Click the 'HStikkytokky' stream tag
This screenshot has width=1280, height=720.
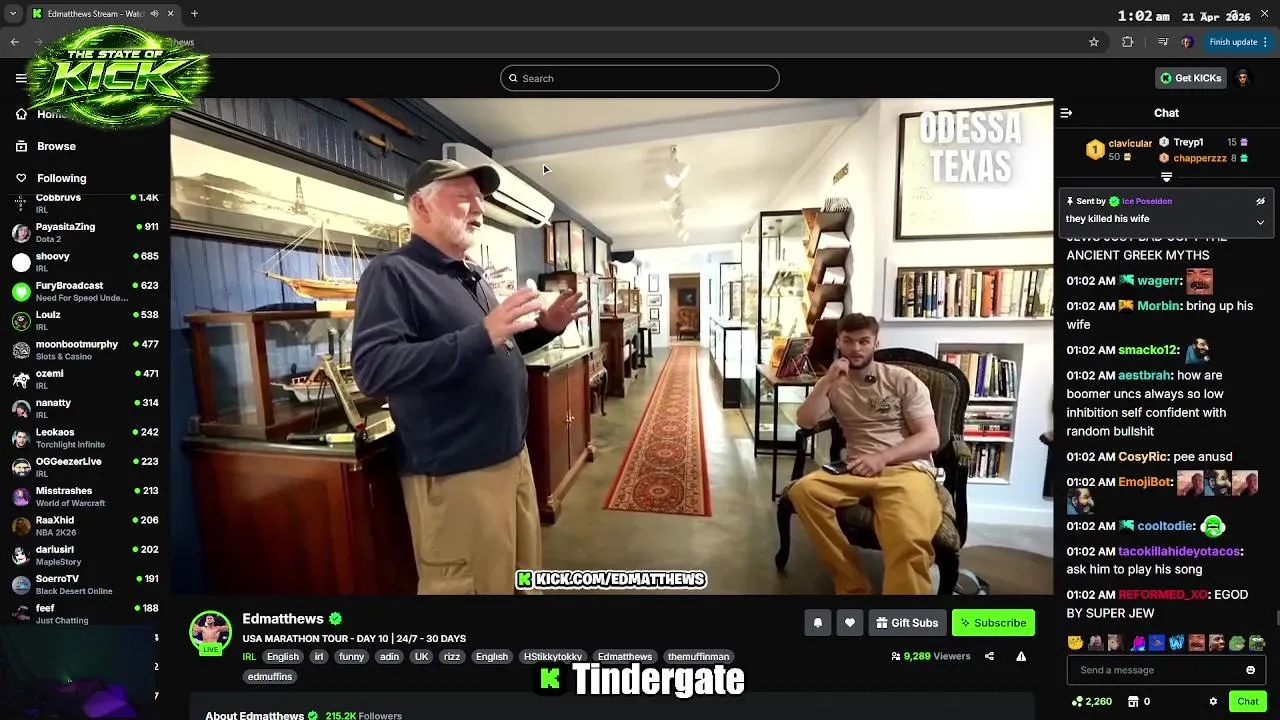pyautogui.click(x=553, y=657)
